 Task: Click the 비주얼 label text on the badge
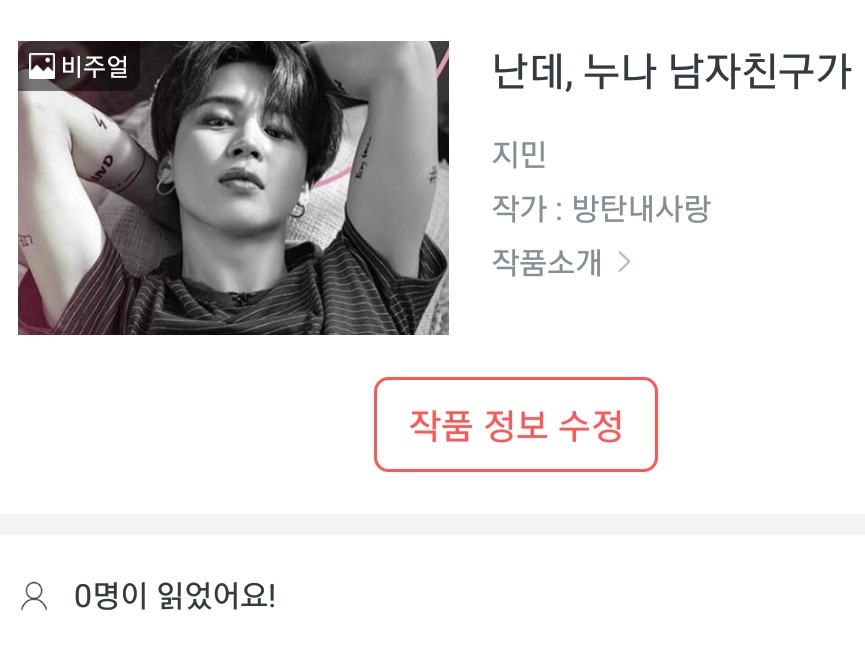[x=95, y=66]
